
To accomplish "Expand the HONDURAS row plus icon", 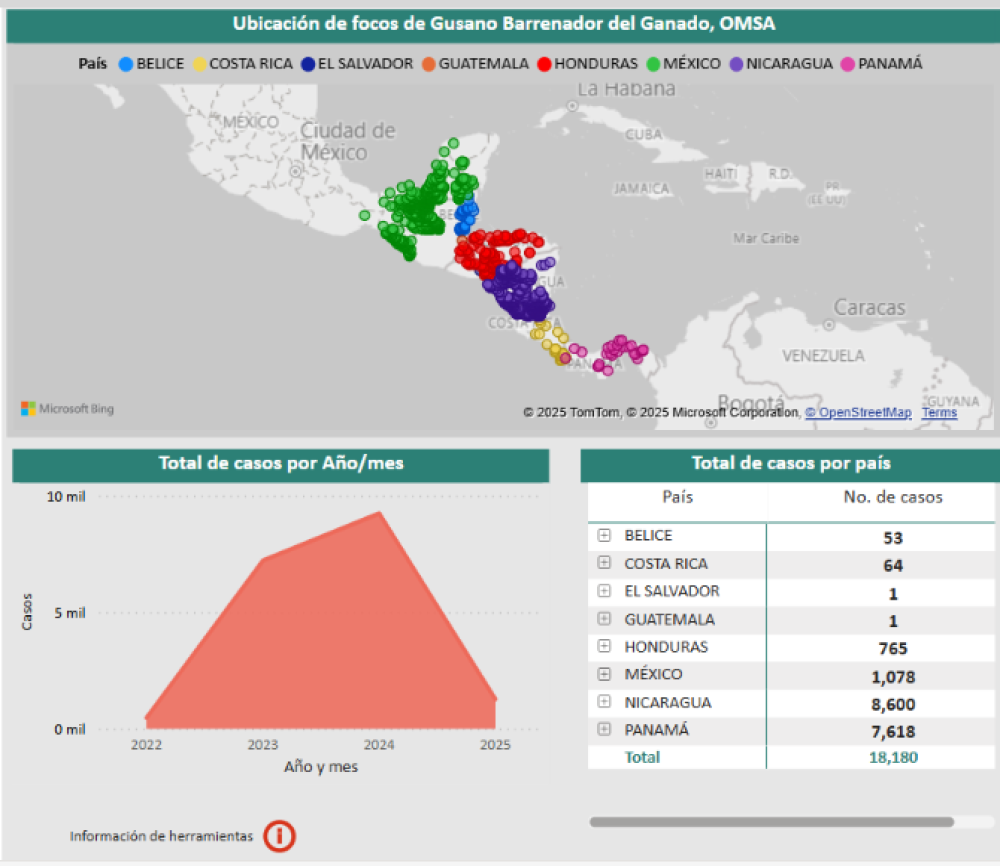I will tap(604, 646).
